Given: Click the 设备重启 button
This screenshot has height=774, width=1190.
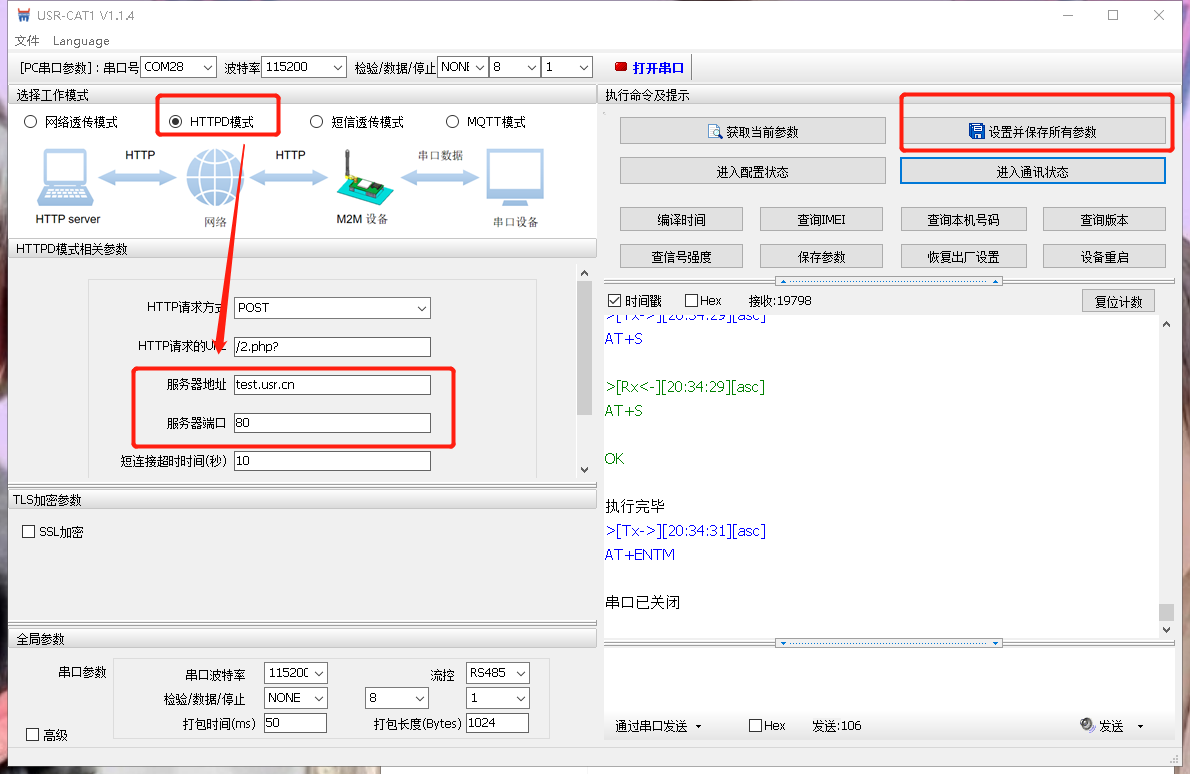Looking at the screenshot, I should [x=1104, y=256].
